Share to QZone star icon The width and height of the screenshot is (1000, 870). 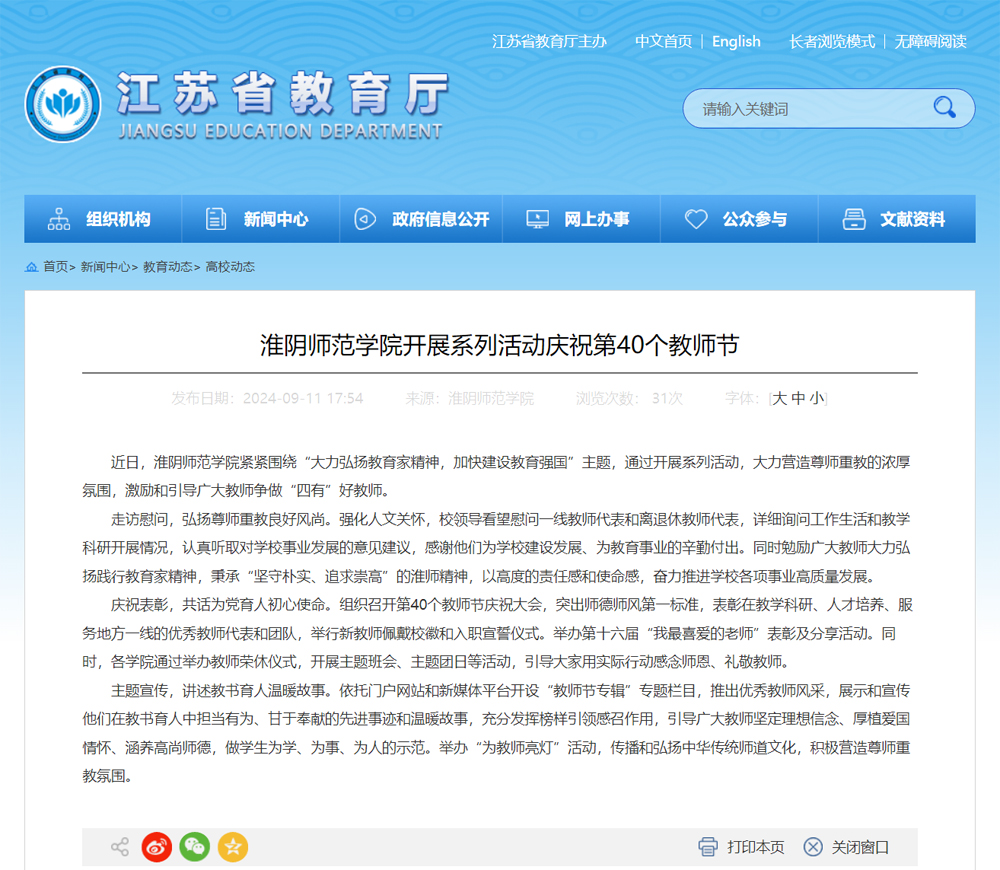pos(233,847)
